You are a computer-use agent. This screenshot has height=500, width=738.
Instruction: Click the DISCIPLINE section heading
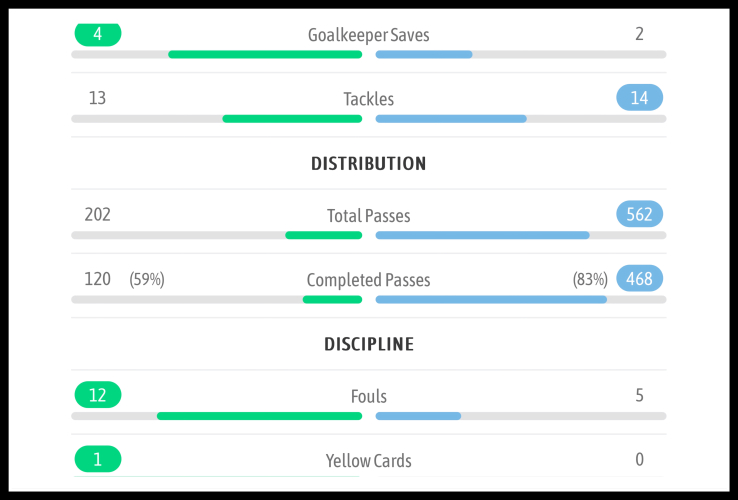pyautogui.click(x=368, y=344)
